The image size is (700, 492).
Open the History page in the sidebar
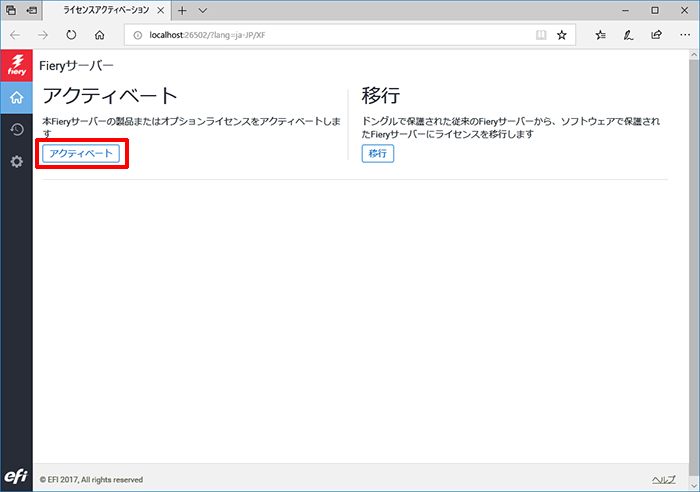[17, 129]
